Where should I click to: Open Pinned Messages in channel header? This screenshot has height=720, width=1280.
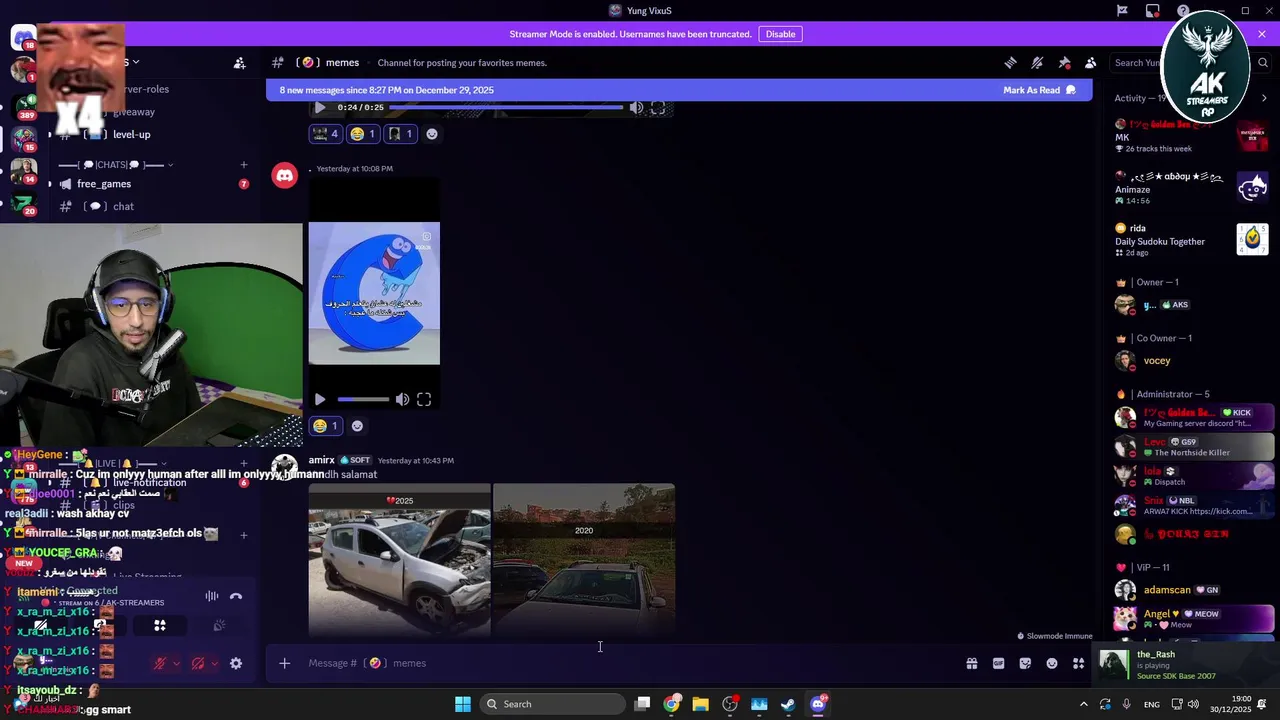(x=1064, y=63)
